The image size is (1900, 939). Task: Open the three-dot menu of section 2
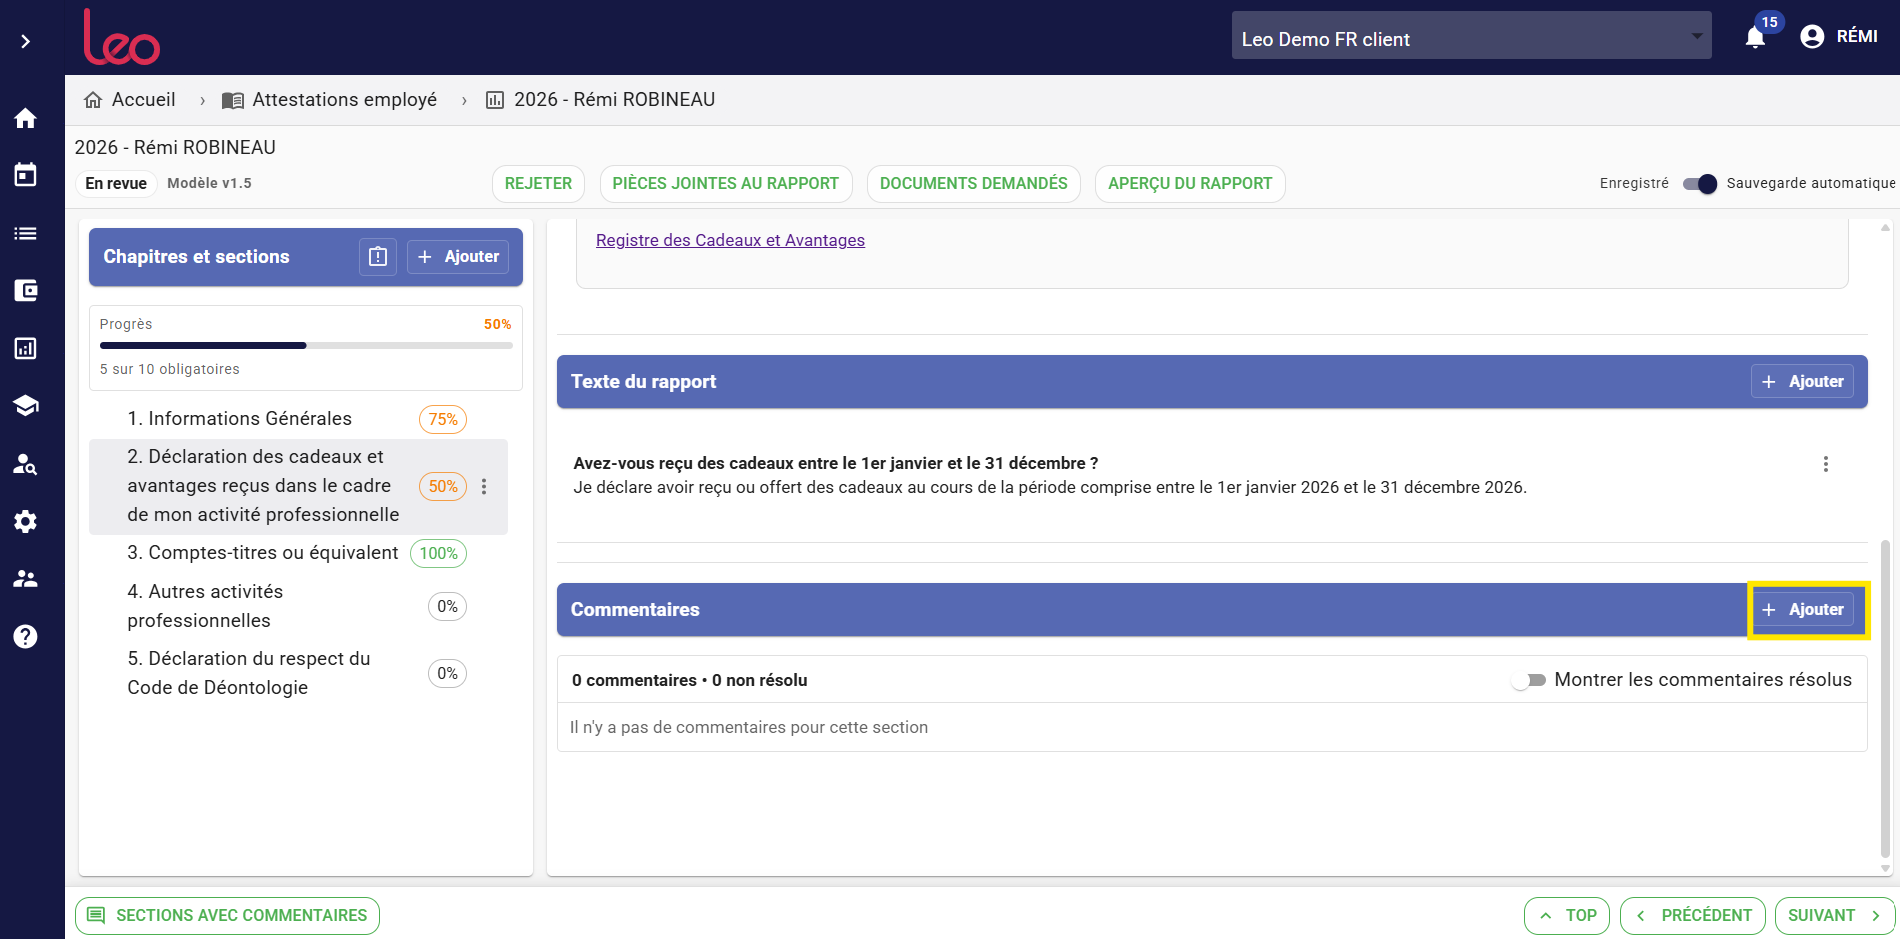[484, 486]
